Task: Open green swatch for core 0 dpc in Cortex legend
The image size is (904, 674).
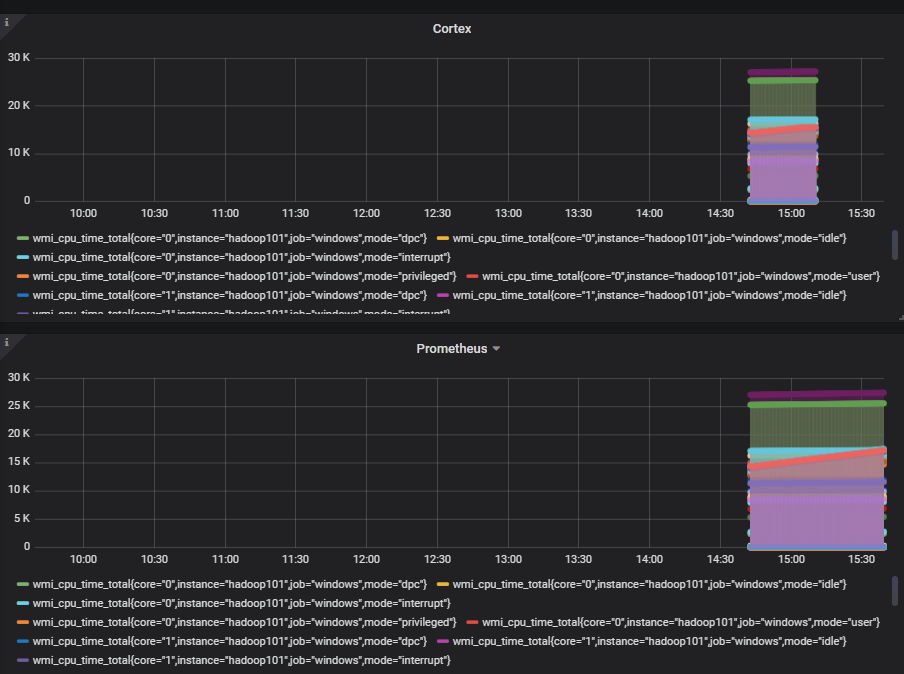Action: click(23, 238)
